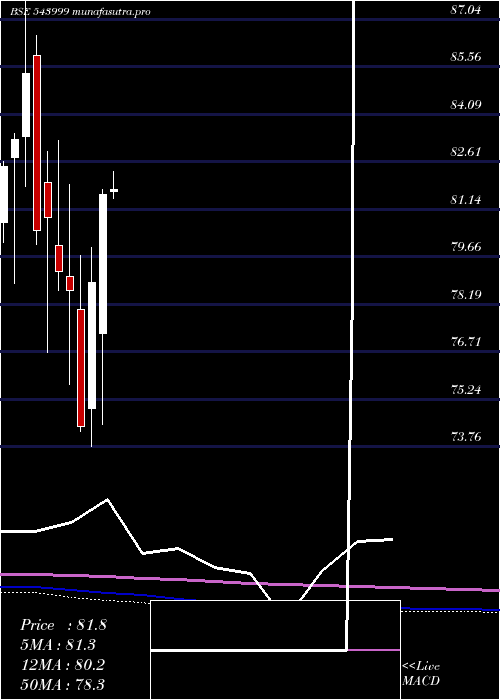Click the 73.76 price axis label
Viewport: 500px width, 700px height.
click(466, 437)
